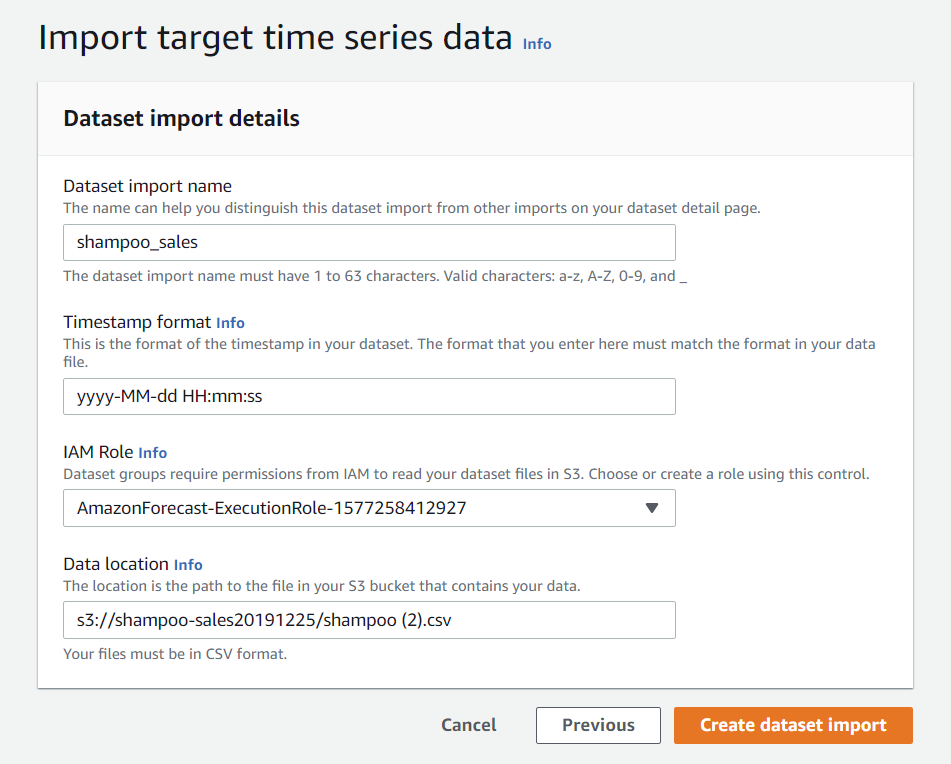Click the Data location label text
This screenshot has width=951, height=764.
(x=116, y=564)
